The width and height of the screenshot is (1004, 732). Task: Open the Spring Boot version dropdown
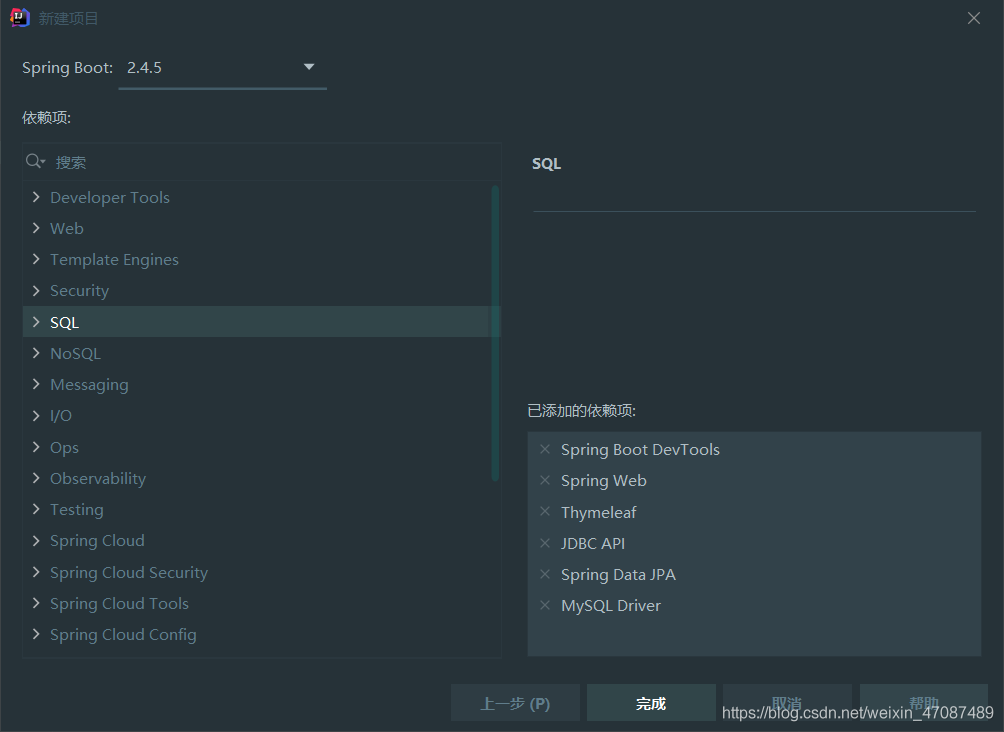pyautogui.click(x=308, y=66)
